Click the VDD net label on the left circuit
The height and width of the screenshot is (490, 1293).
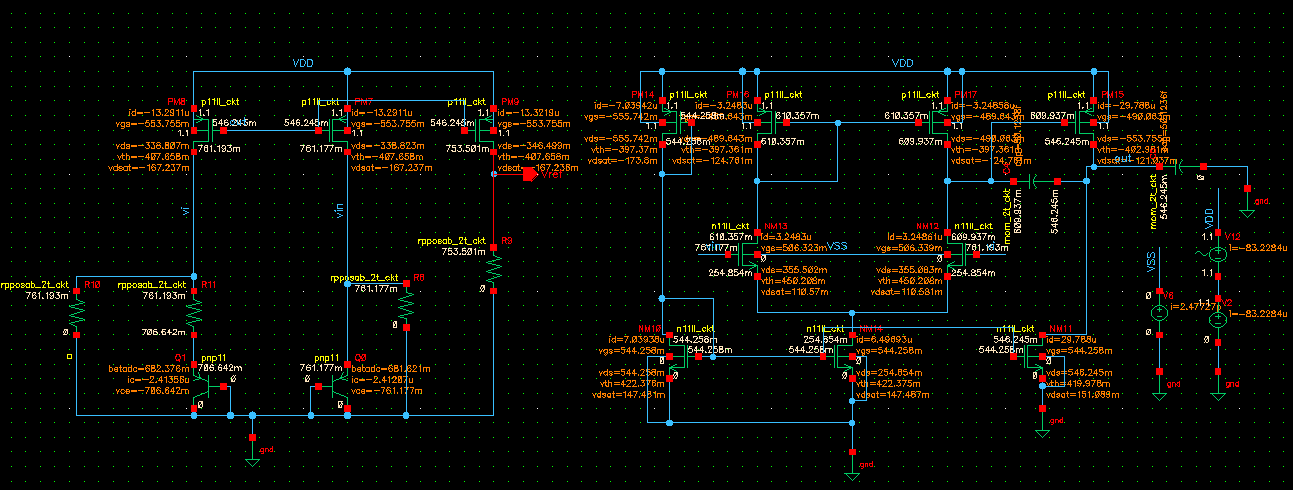coord(302,63)
